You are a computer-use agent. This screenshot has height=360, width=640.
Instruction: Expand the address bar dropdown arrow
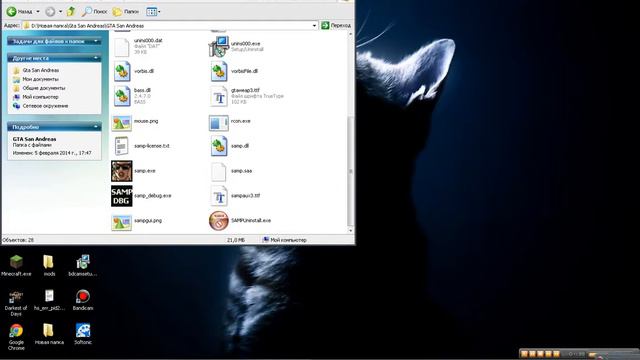point(314,25)
